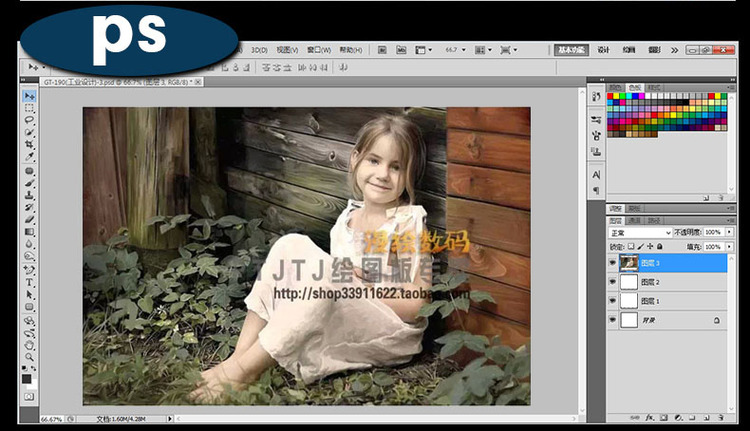Expand the opacity 不透明度 slider arrow
This screenshot has height=431, width=750.
click(x=727, y=233)
